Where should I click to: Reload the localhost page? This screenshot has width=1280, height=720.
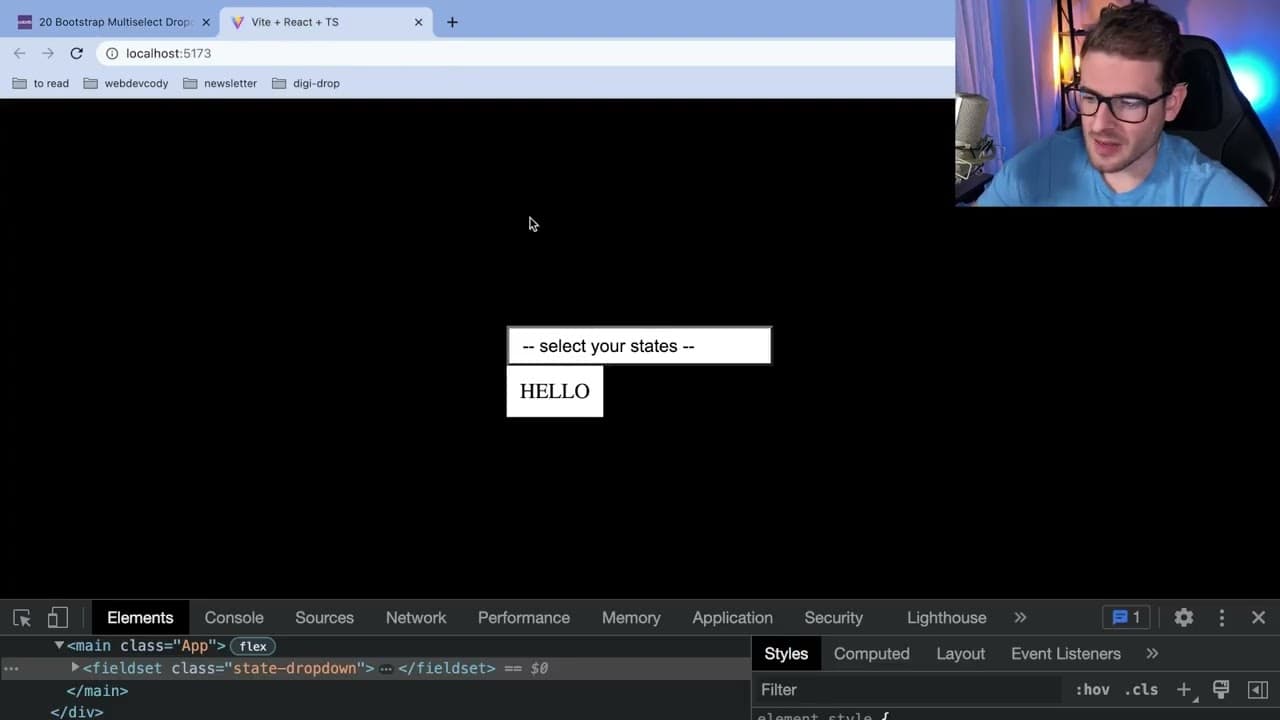(76, 53)
